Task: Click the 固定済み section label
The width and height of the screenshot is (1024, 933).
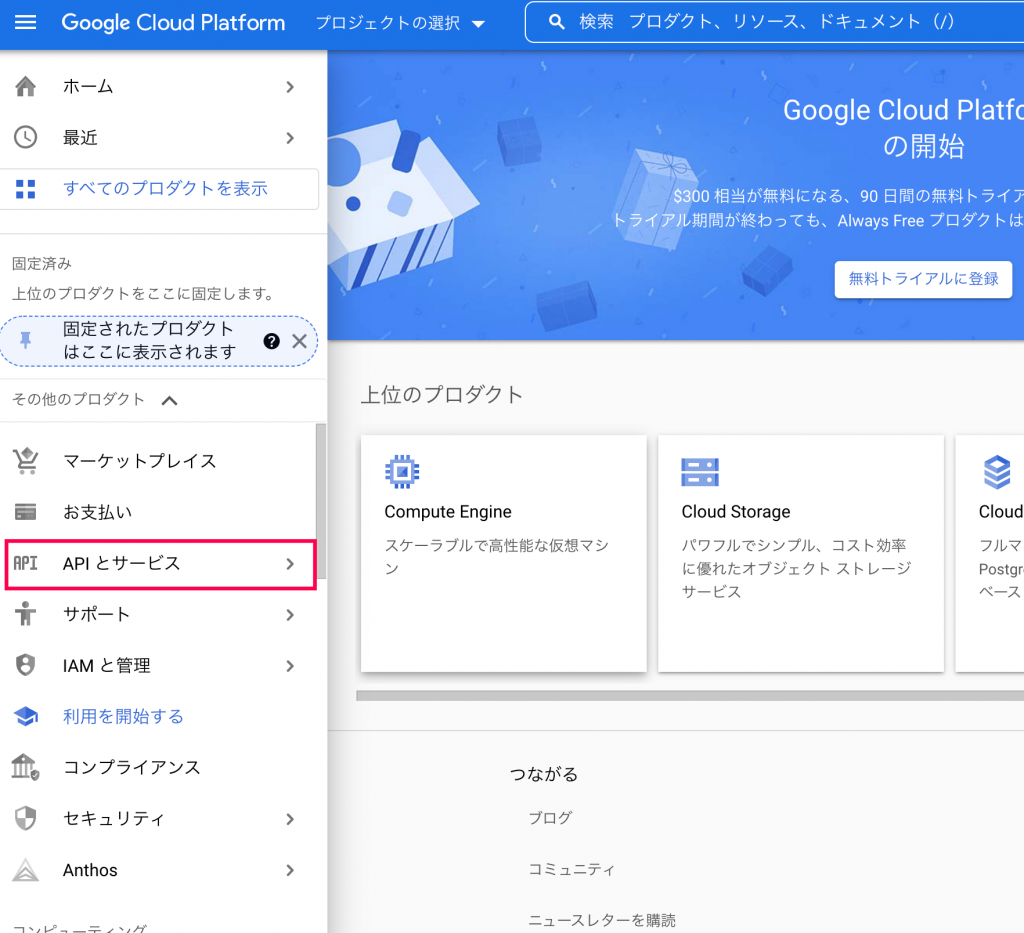Action: pyautogui.click(x=42, y=264)
